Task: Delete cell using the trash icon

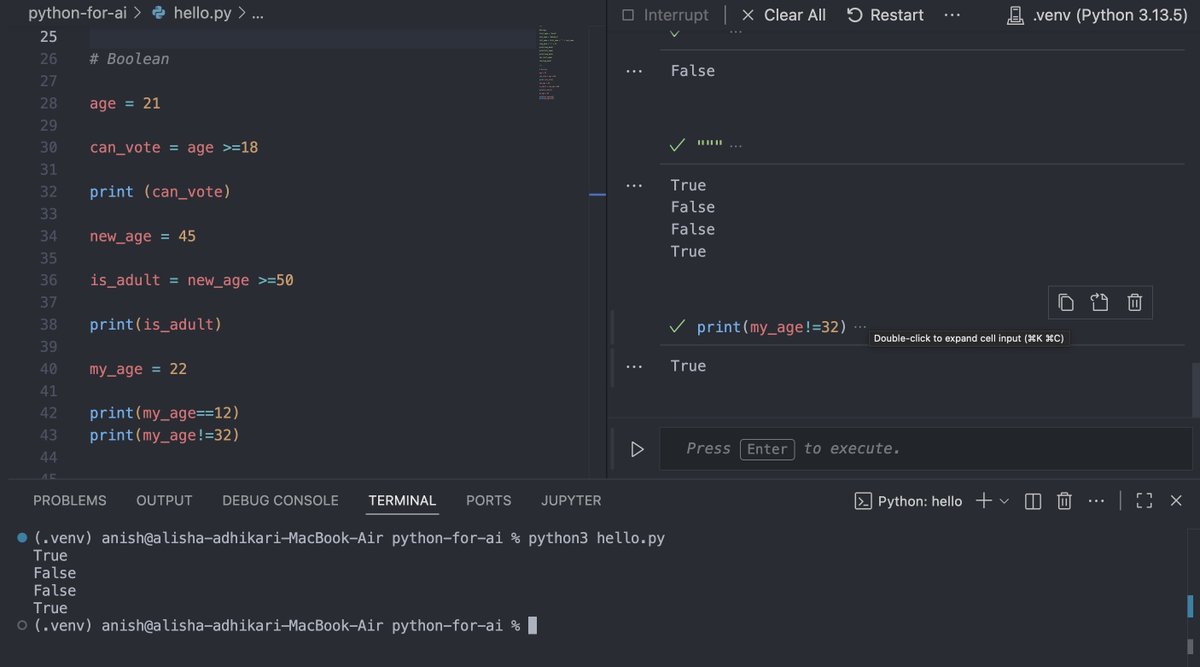Action: pos(1135,302)
